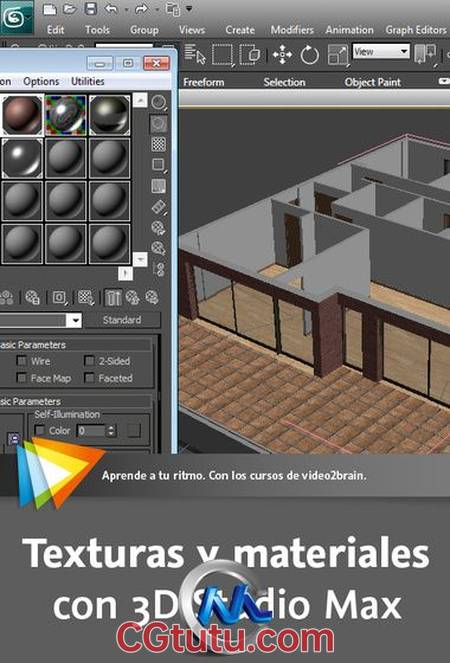Activate the Select and Move tool

tap(282, 55)
